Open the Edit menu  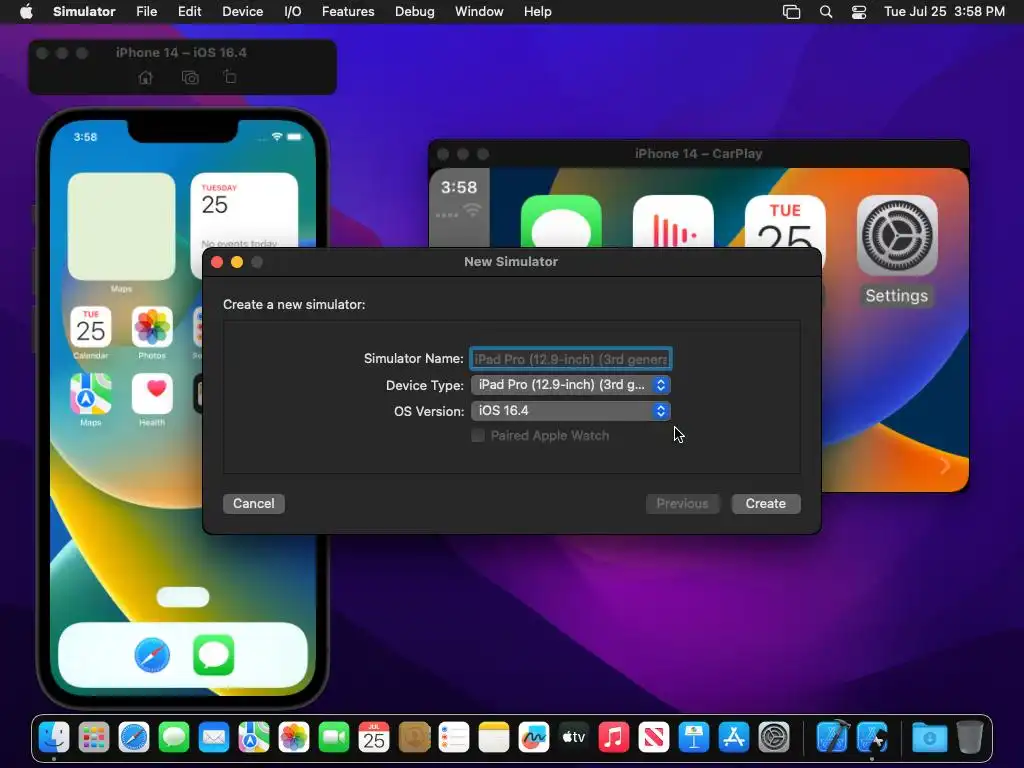tap(189, 12)
